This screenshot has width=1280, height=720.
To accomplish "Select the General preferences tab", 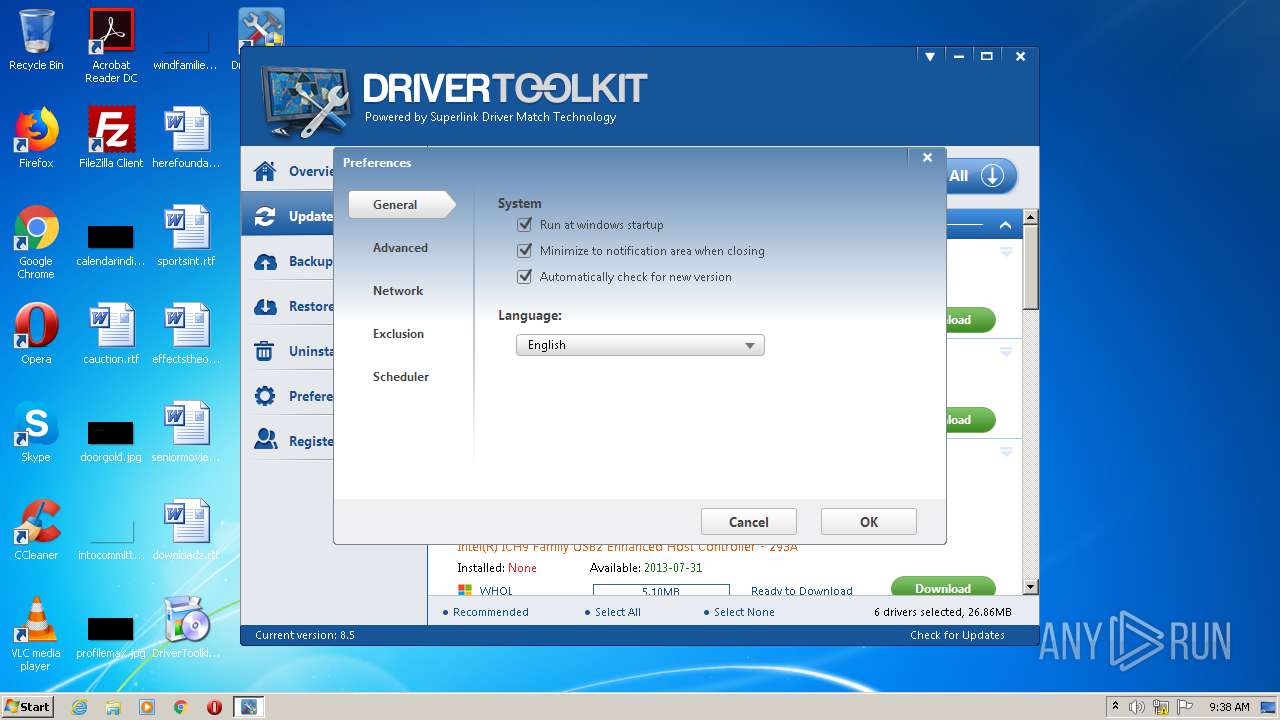I will (x=401, y=204).
